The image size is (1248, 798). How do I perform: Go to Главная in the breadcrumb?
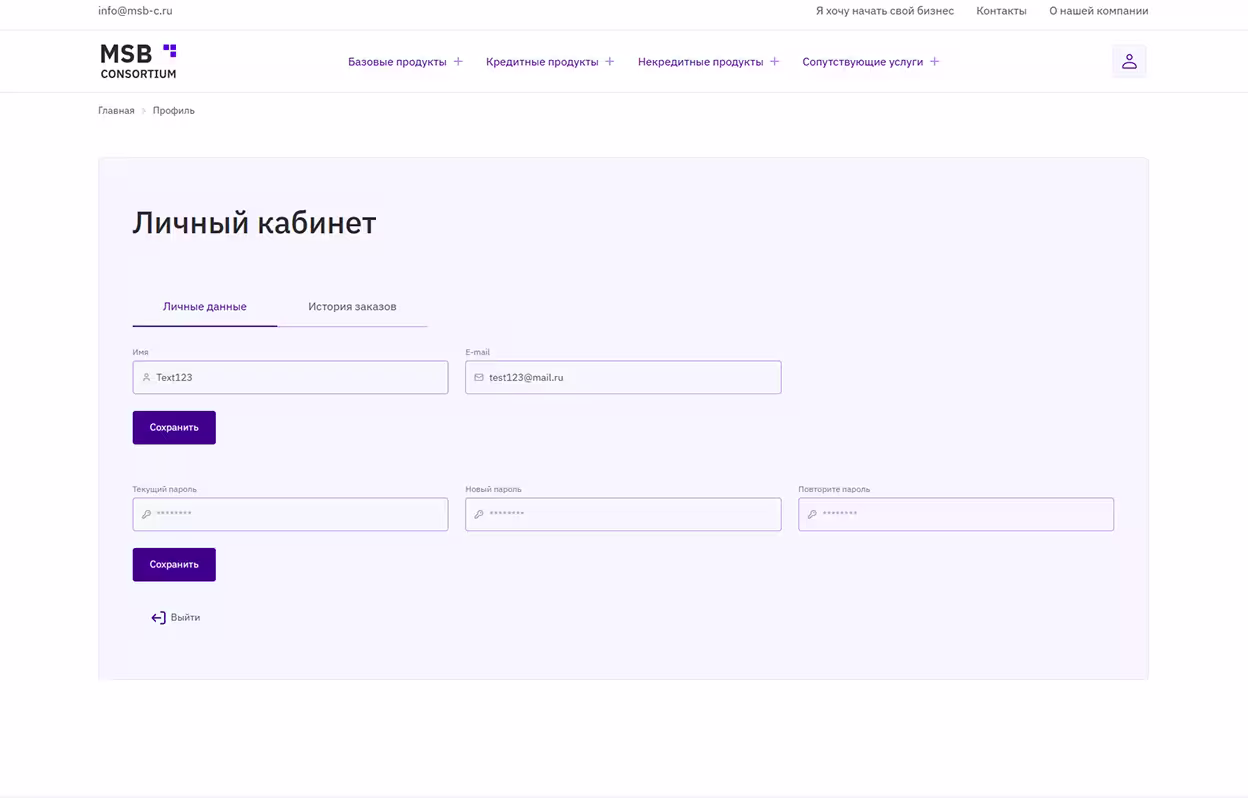tap(116, 111)
